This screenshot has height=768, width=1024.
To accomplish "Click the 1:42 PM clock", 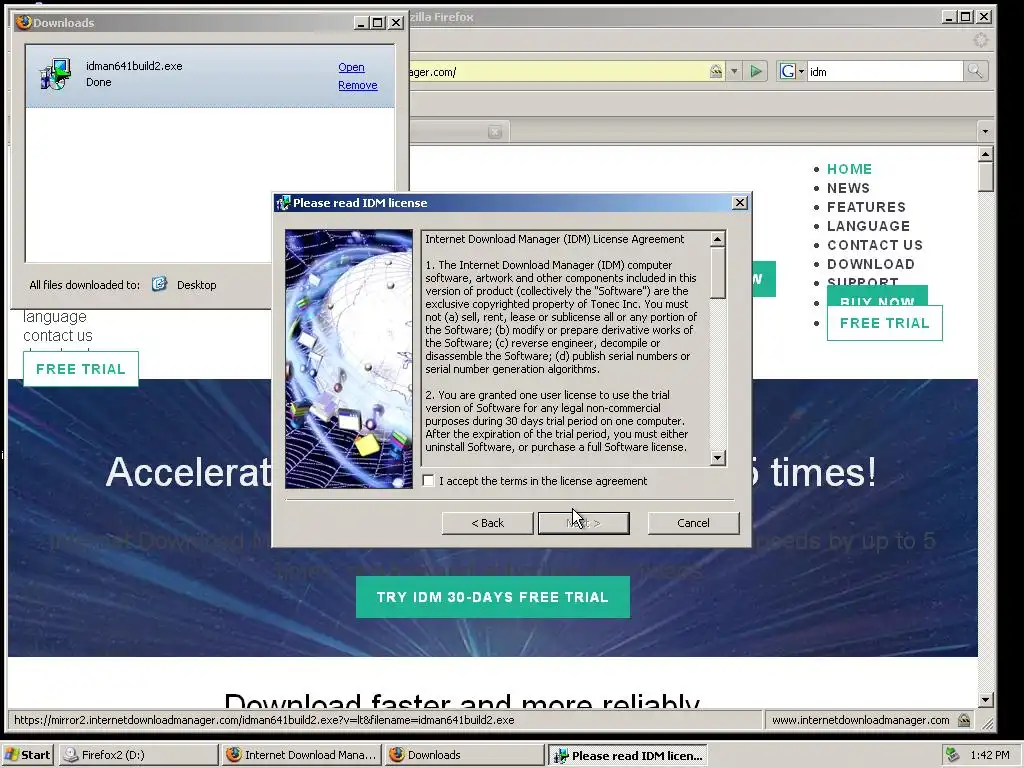I will coord(990,755).
